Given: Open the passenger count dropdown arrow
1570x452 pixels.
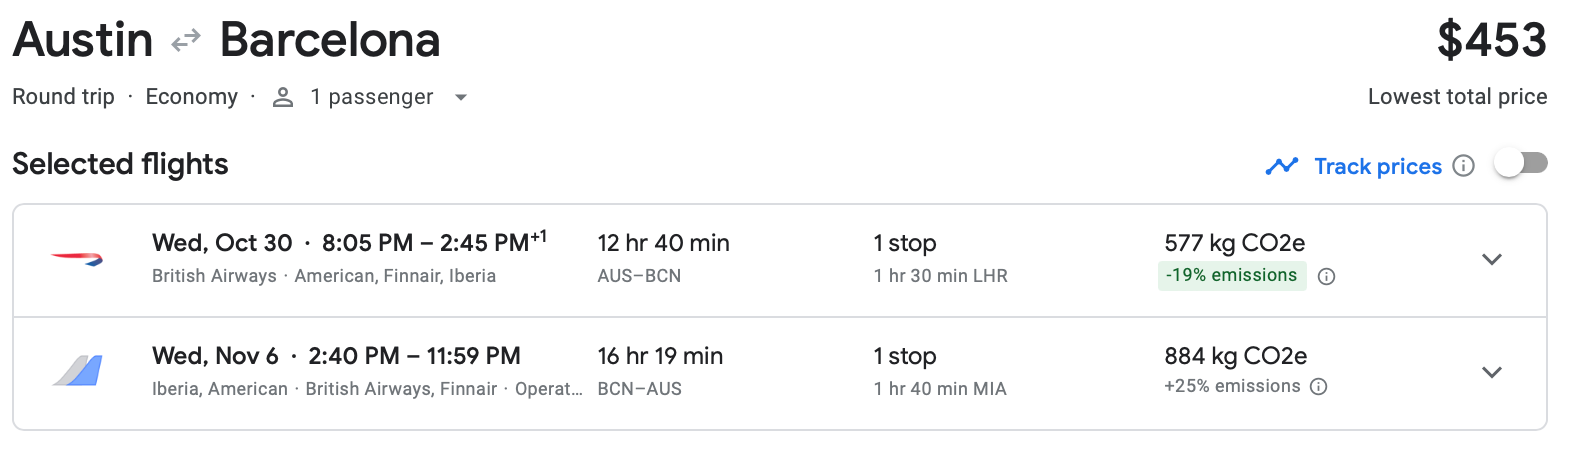Looking at the screenshot, I should click(460, 97).
